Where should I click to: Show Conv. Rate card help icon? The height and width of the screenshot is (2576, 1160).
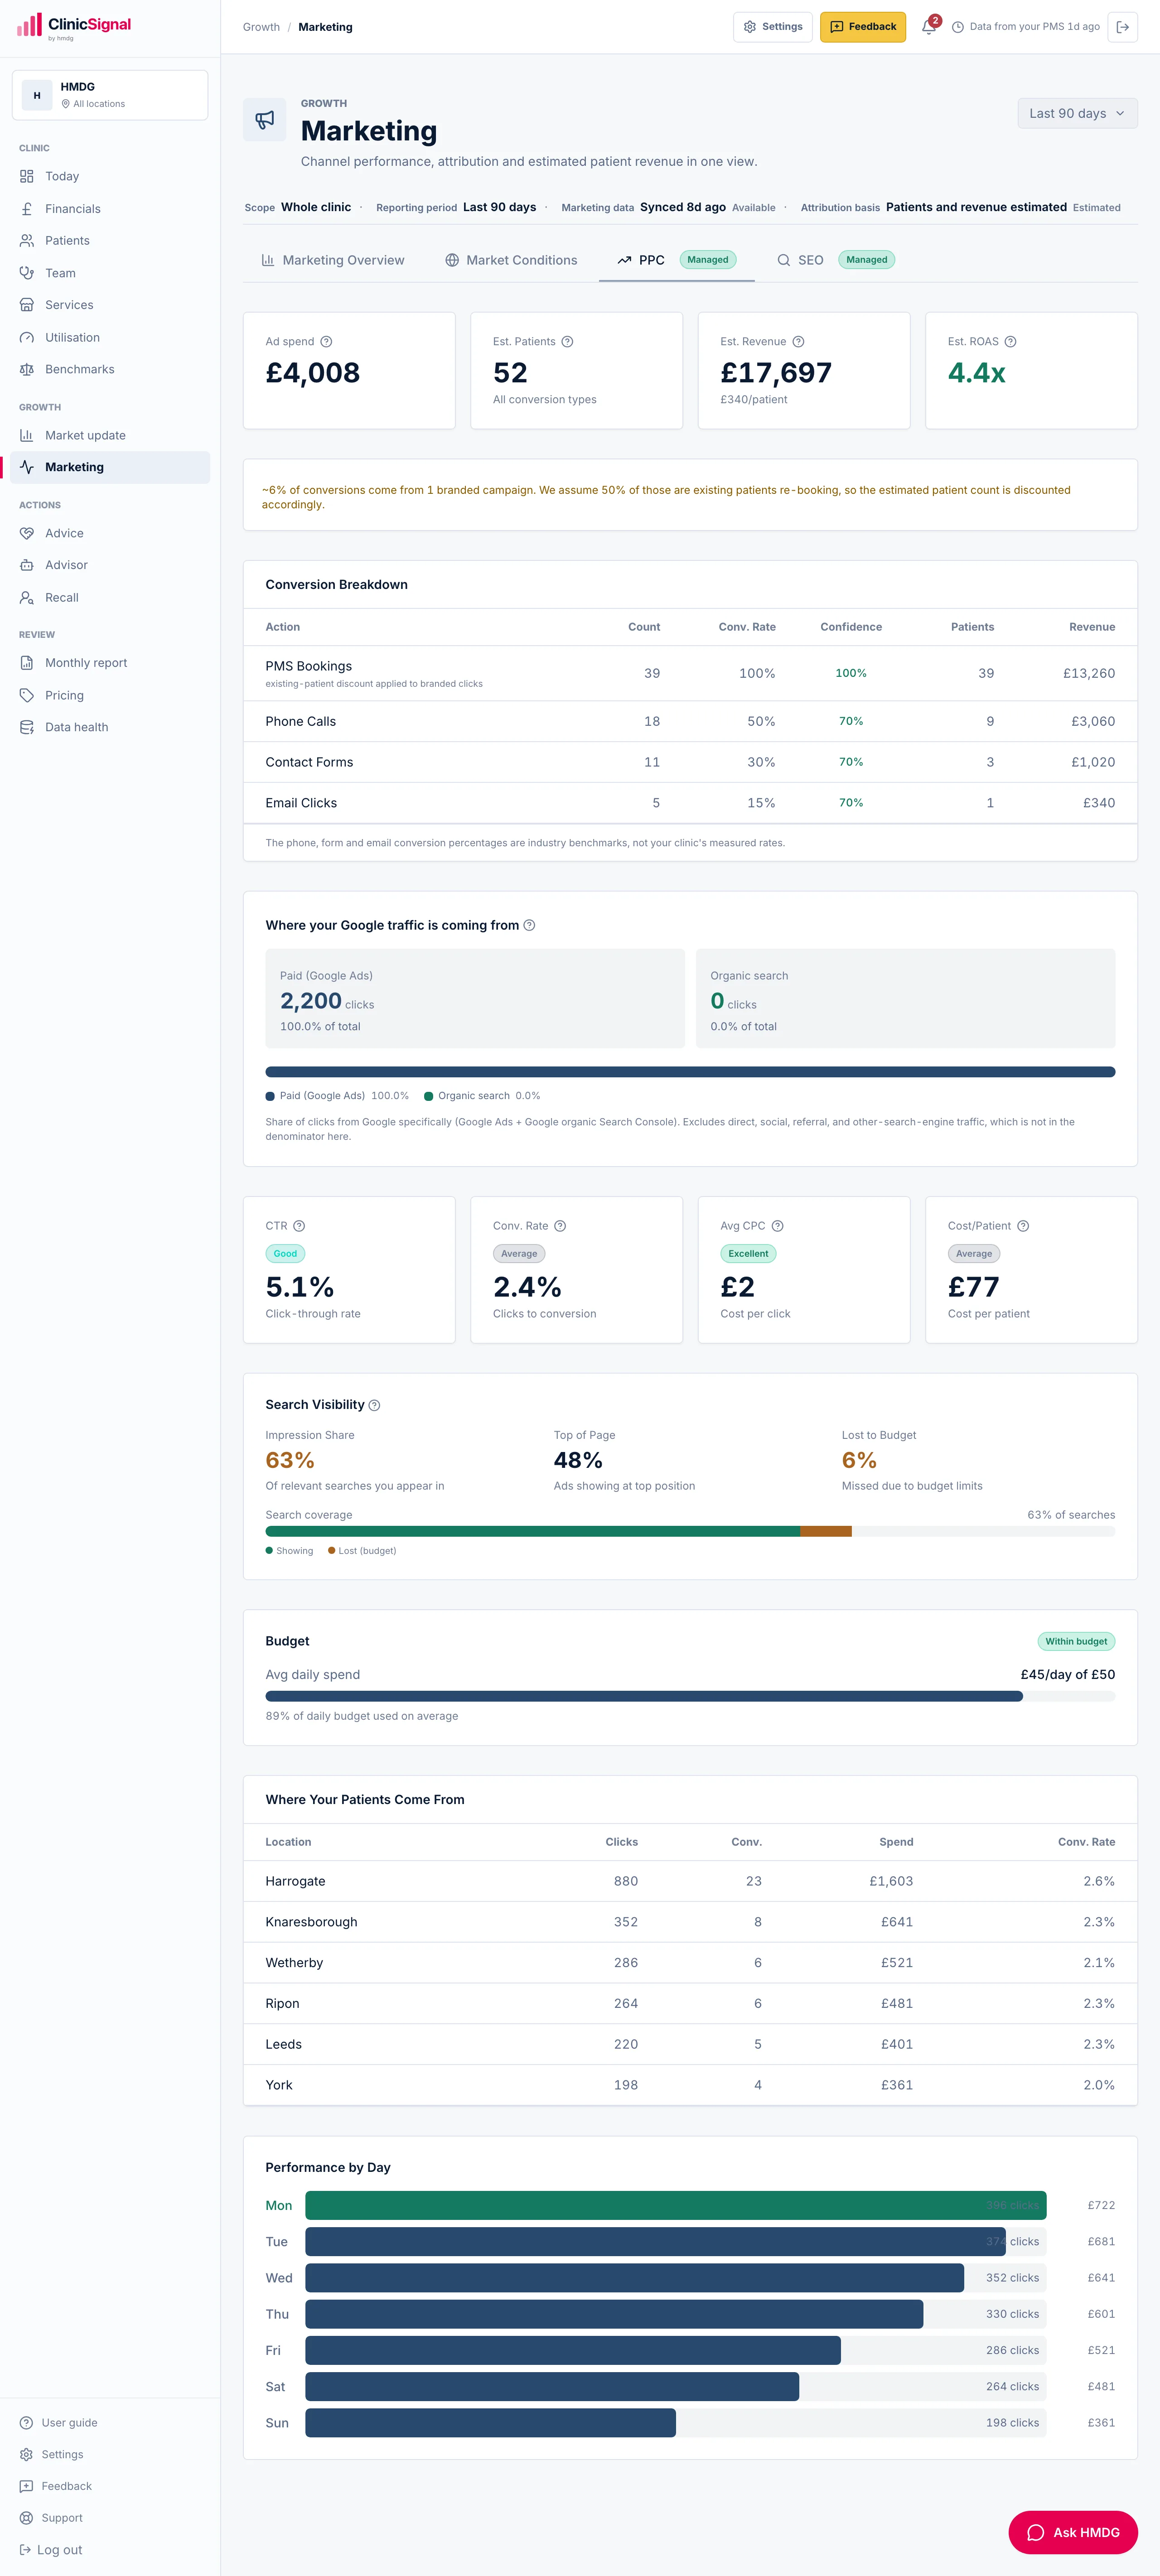(x=560, y=1226)
